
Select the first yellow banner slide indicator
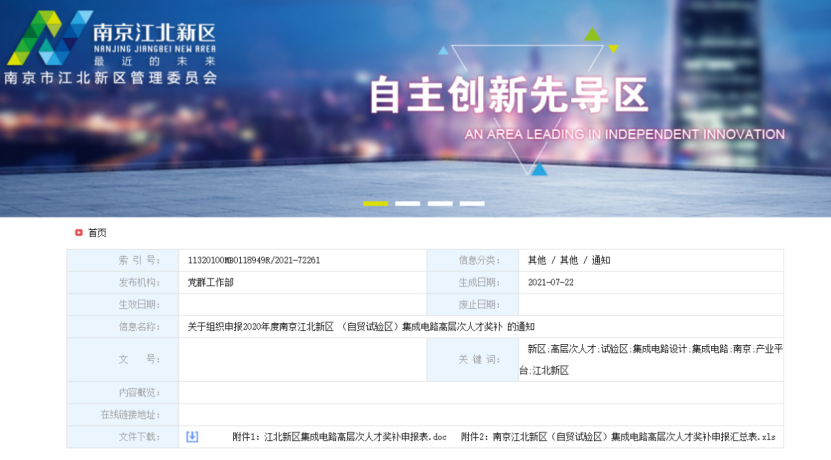(376, 204)
